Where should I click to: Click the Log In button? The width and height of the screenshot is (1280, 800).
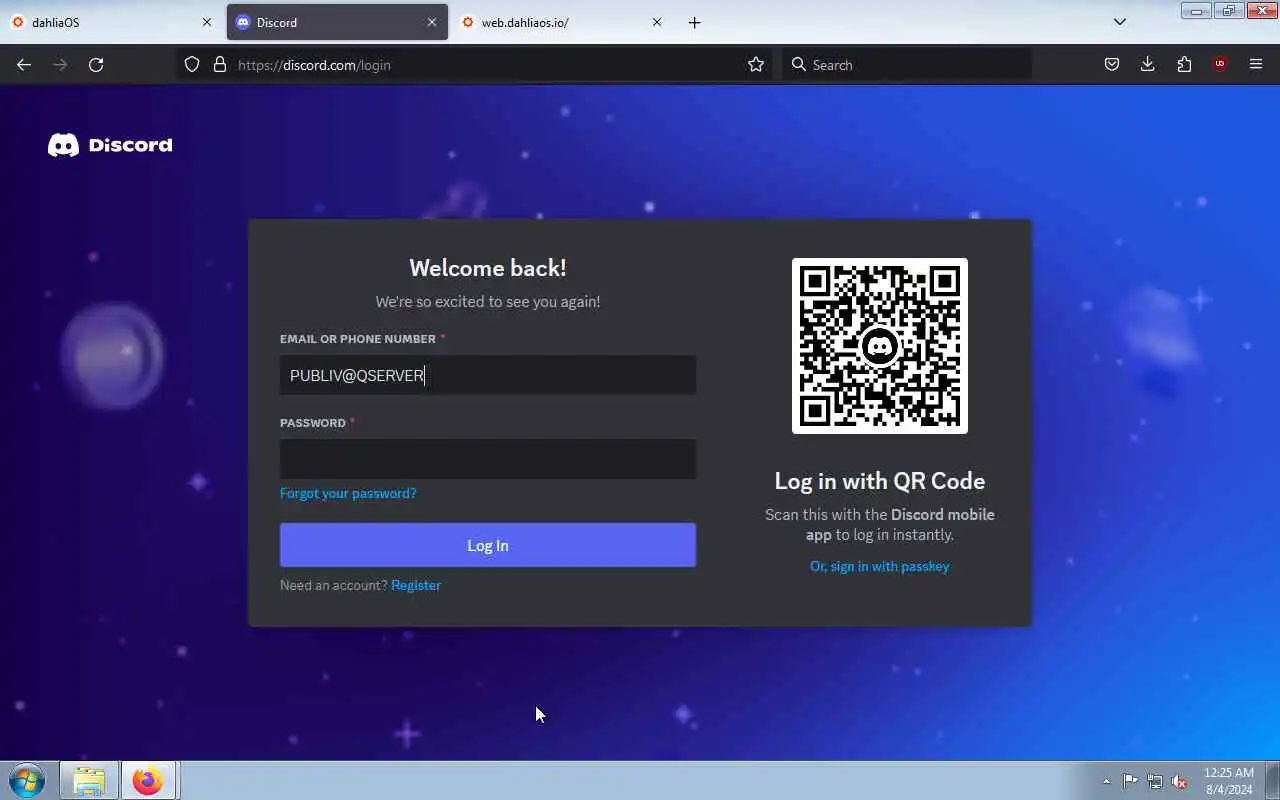click(x=488, y=545)
